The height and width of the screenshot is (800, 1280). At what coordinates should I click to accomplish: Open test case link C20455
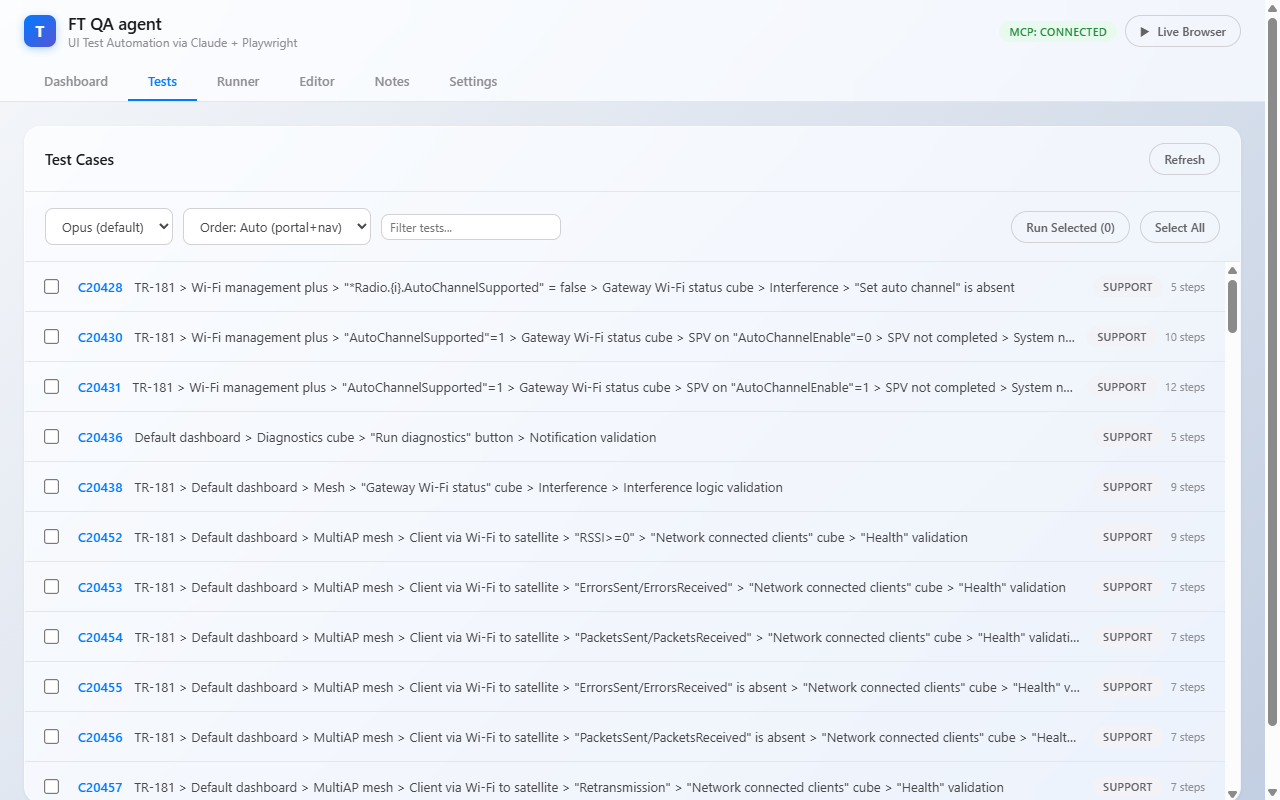[100, 687]
